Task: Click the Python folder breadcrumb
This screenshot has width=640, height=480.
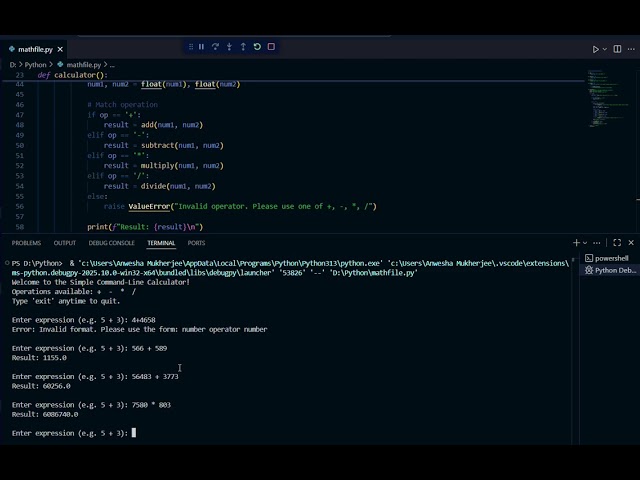Action: pos(36,65)
